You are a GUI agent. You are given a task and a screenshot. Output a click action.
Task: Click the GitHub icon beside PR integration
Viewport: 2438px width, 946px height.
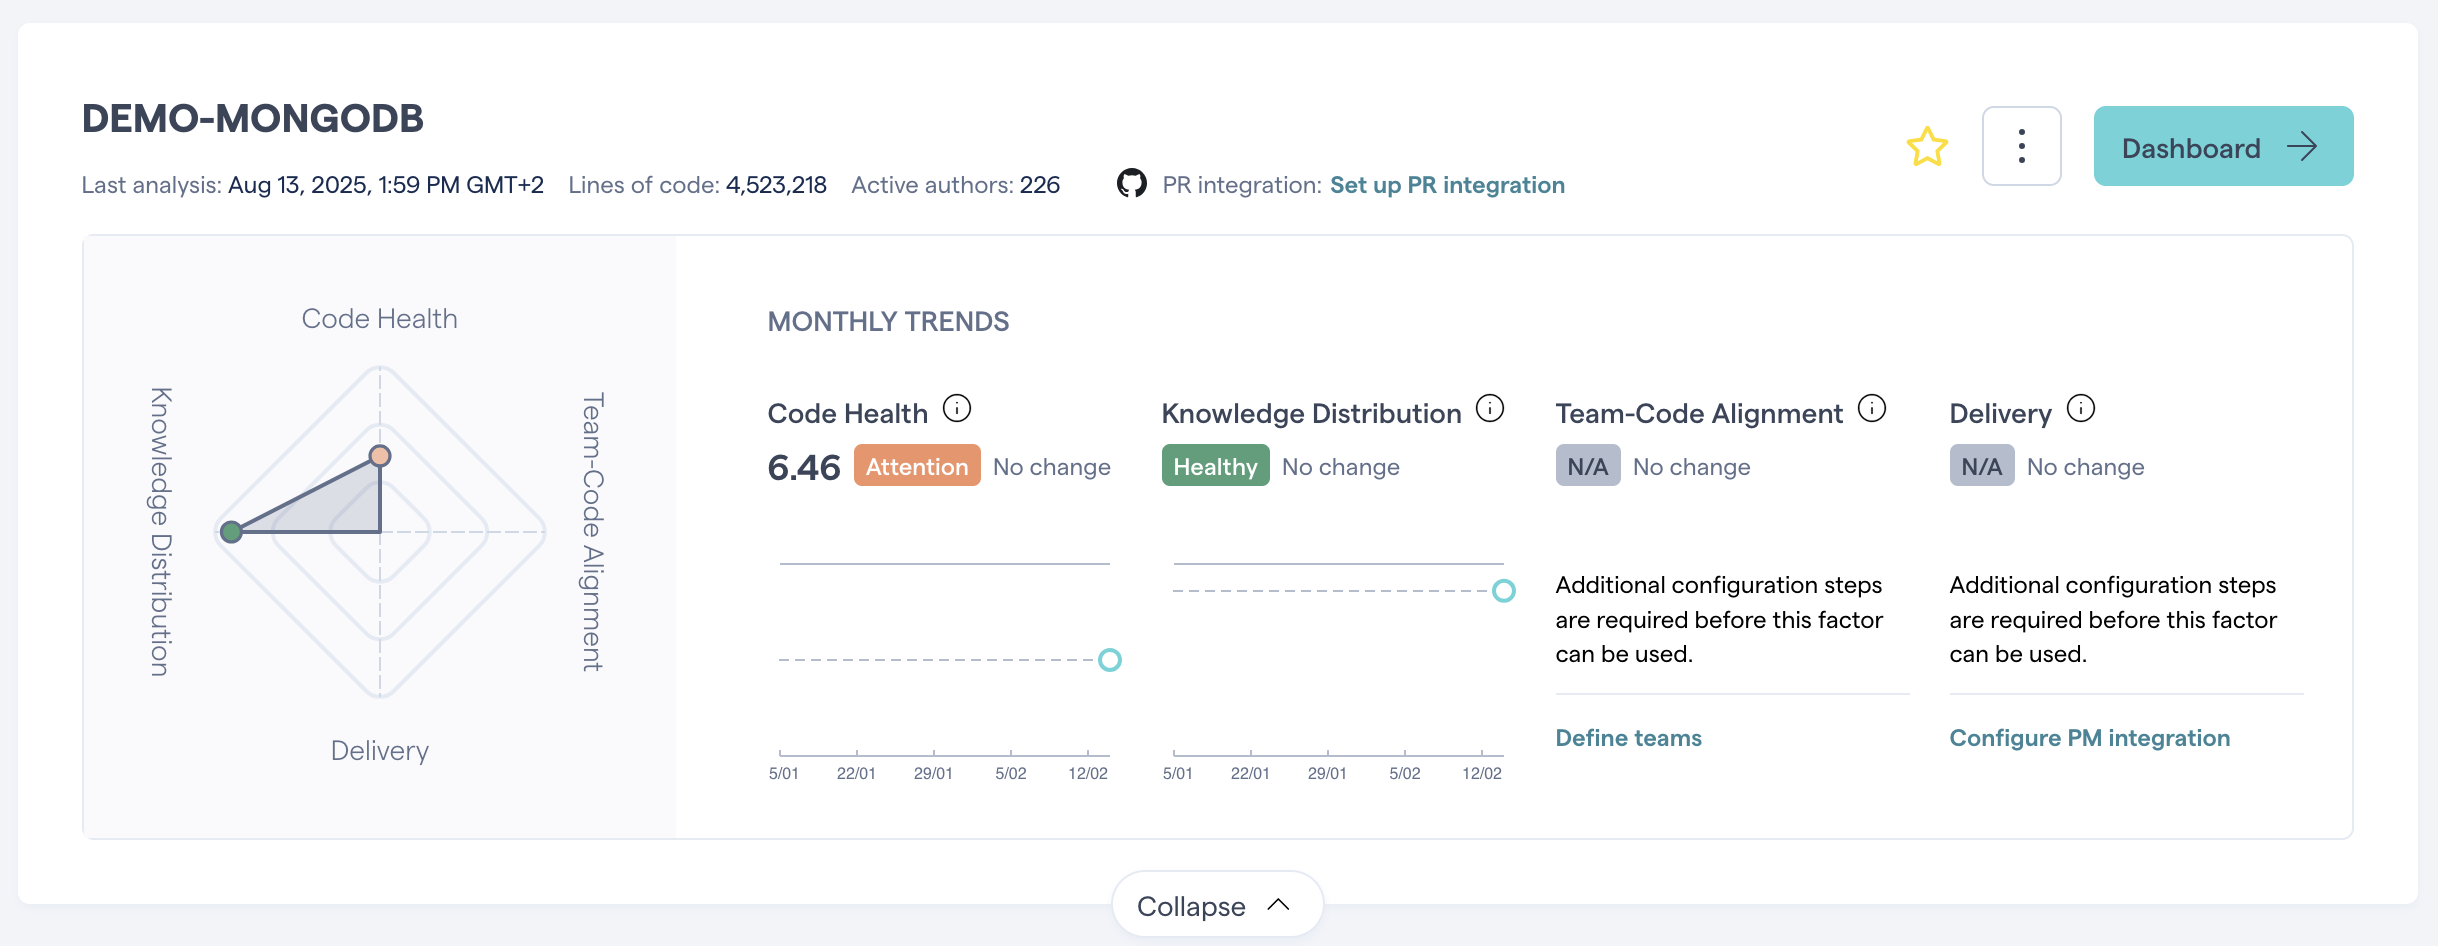pyautogui.click(x=1133, y=184)
